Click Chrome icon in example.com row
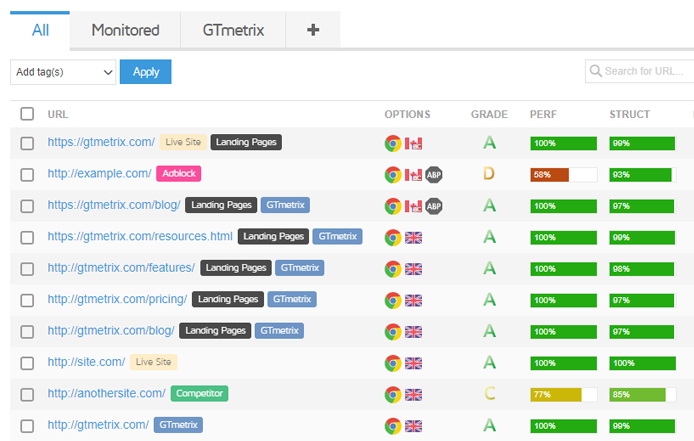The height and width of the screenshot is (441, 694). click(x=393, y=175)
